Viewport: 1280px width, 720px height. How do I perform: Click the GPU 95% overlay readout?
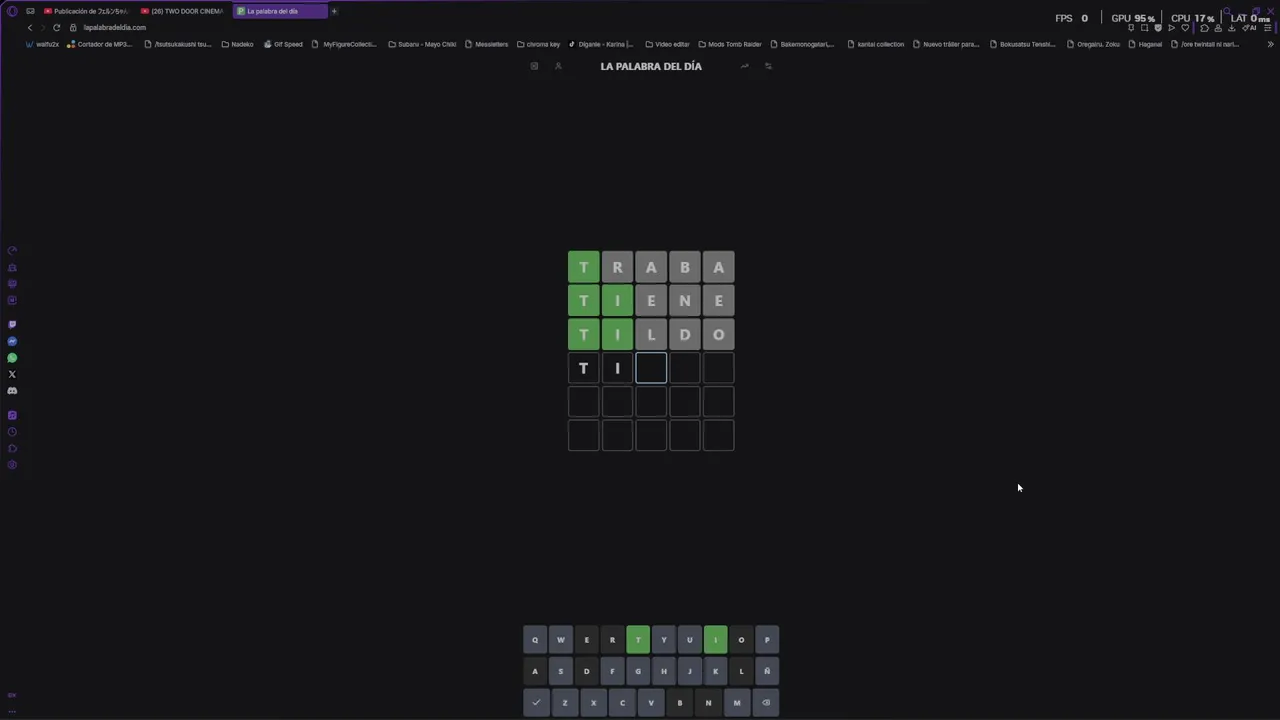[x=1133, y=18]
